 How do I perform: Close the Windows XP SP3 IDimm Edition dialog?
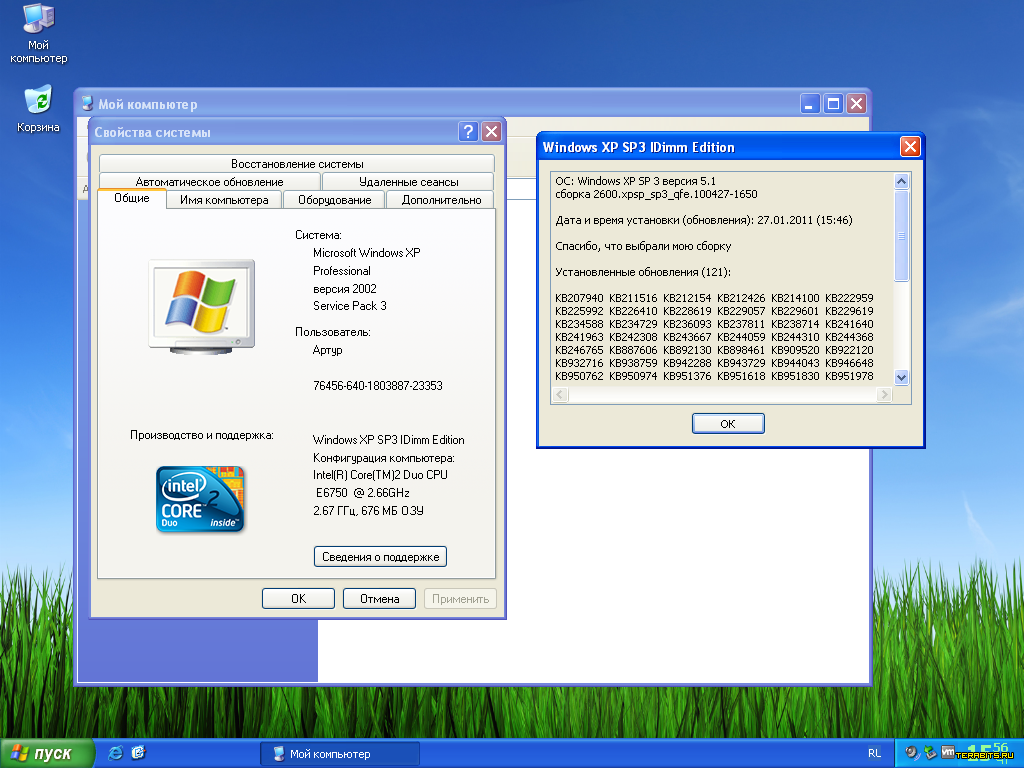pyautogui.click(x=910, y=147)
